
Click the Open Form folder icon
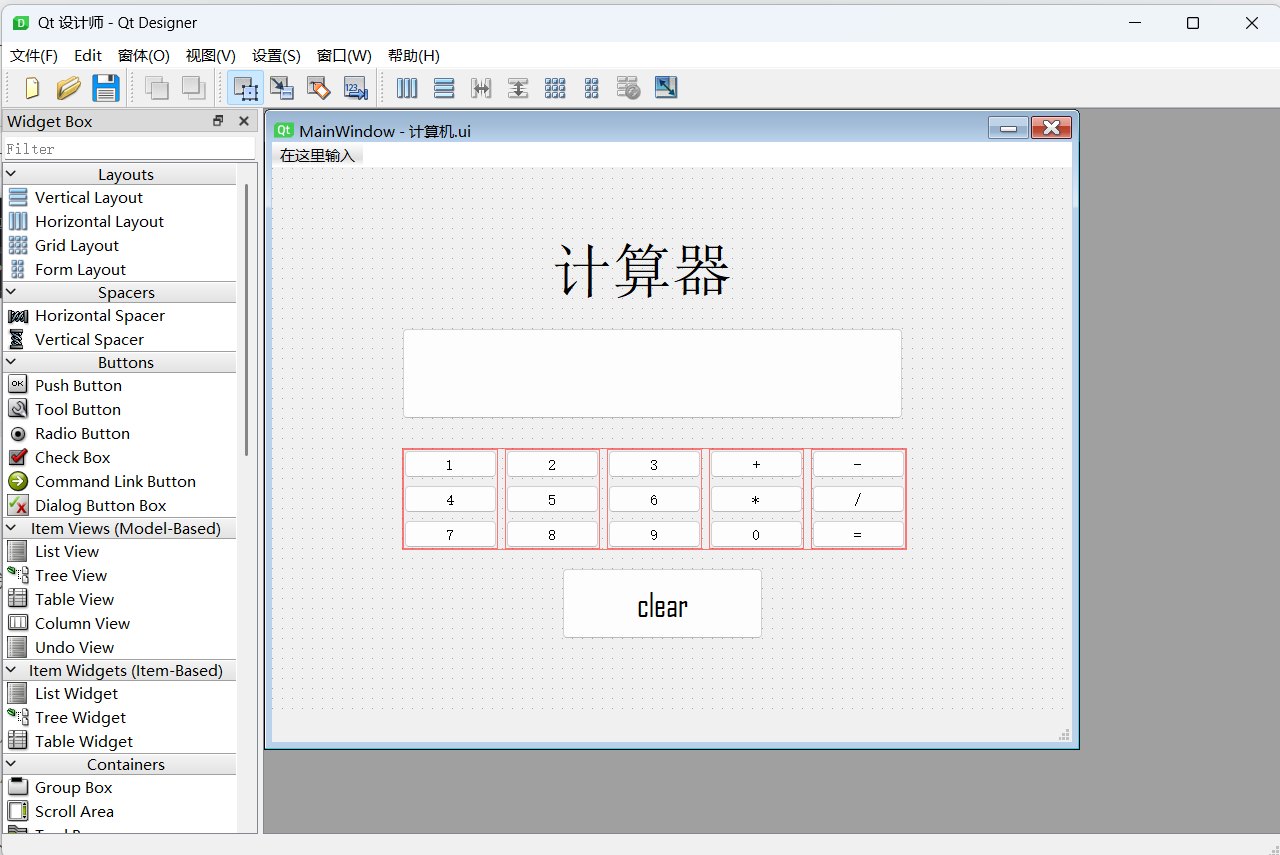point(68,88)
